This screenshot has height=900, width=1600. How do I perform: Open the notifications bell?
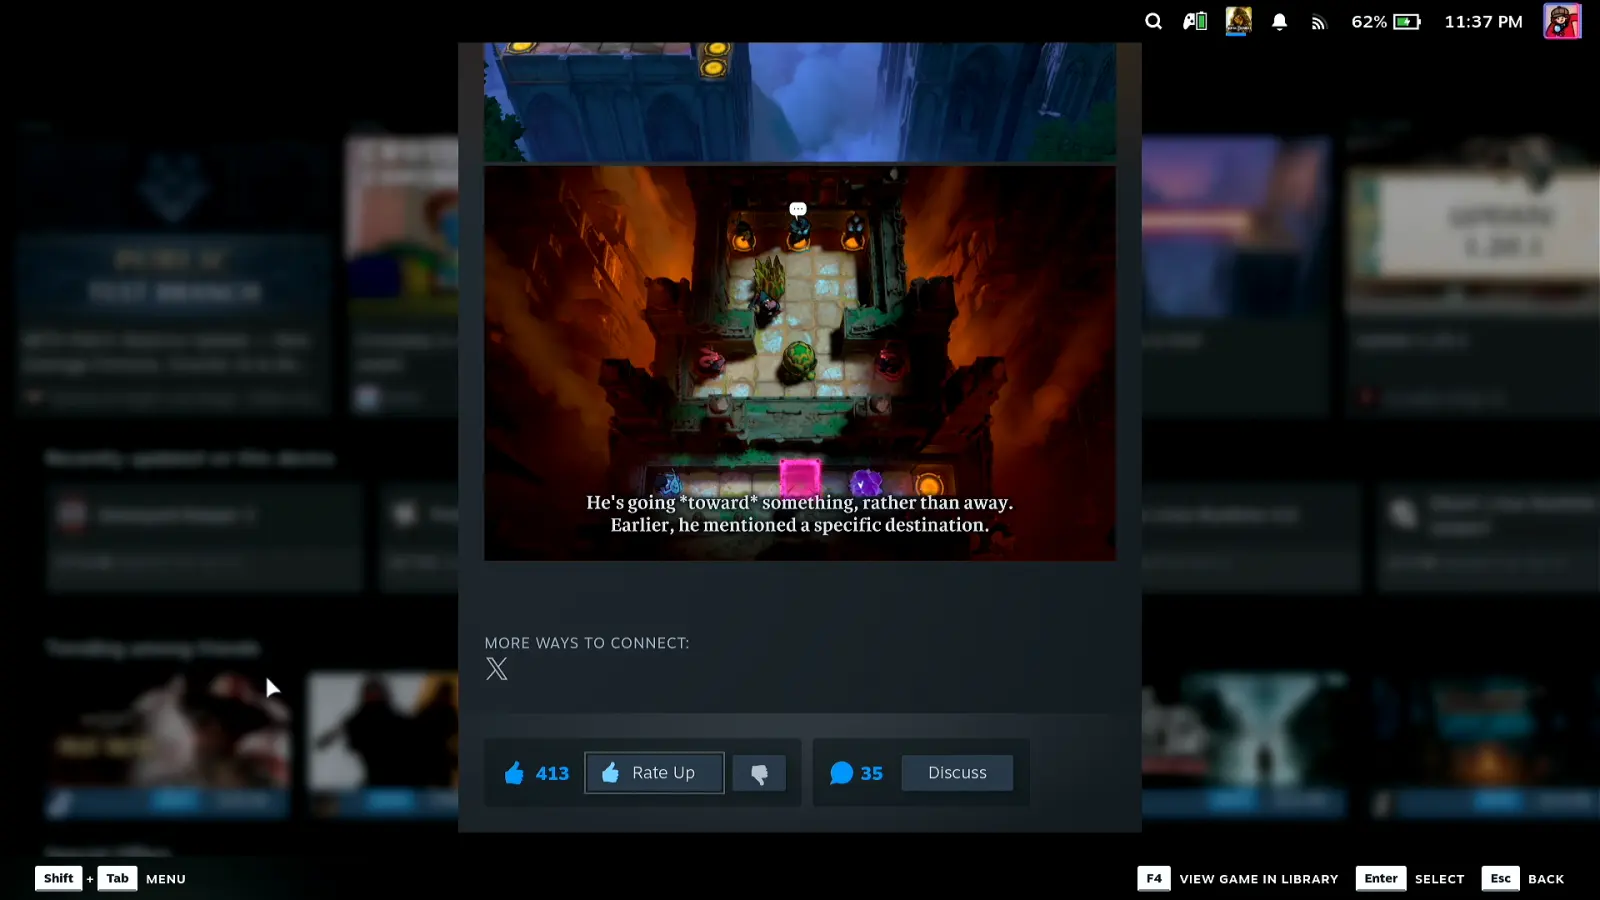1279,22
